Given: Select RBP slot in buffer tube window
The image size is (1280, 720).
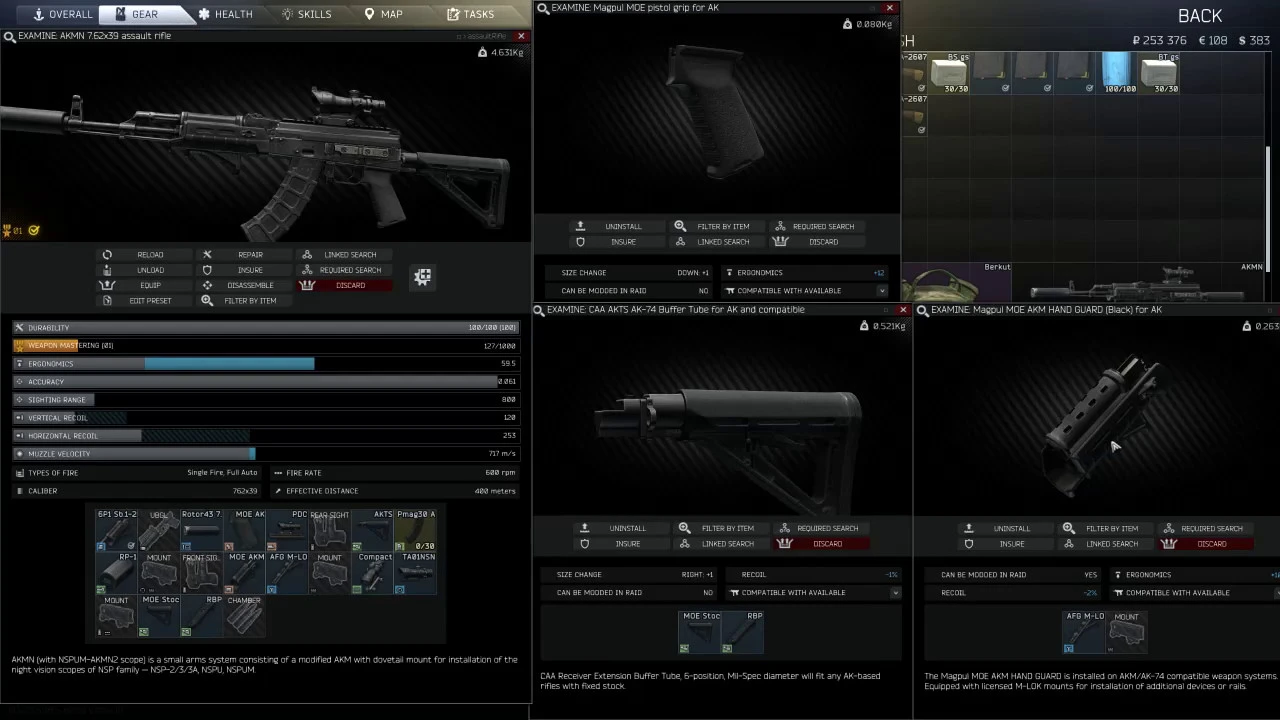Looking at the screenshot, I should coord(743,632).
